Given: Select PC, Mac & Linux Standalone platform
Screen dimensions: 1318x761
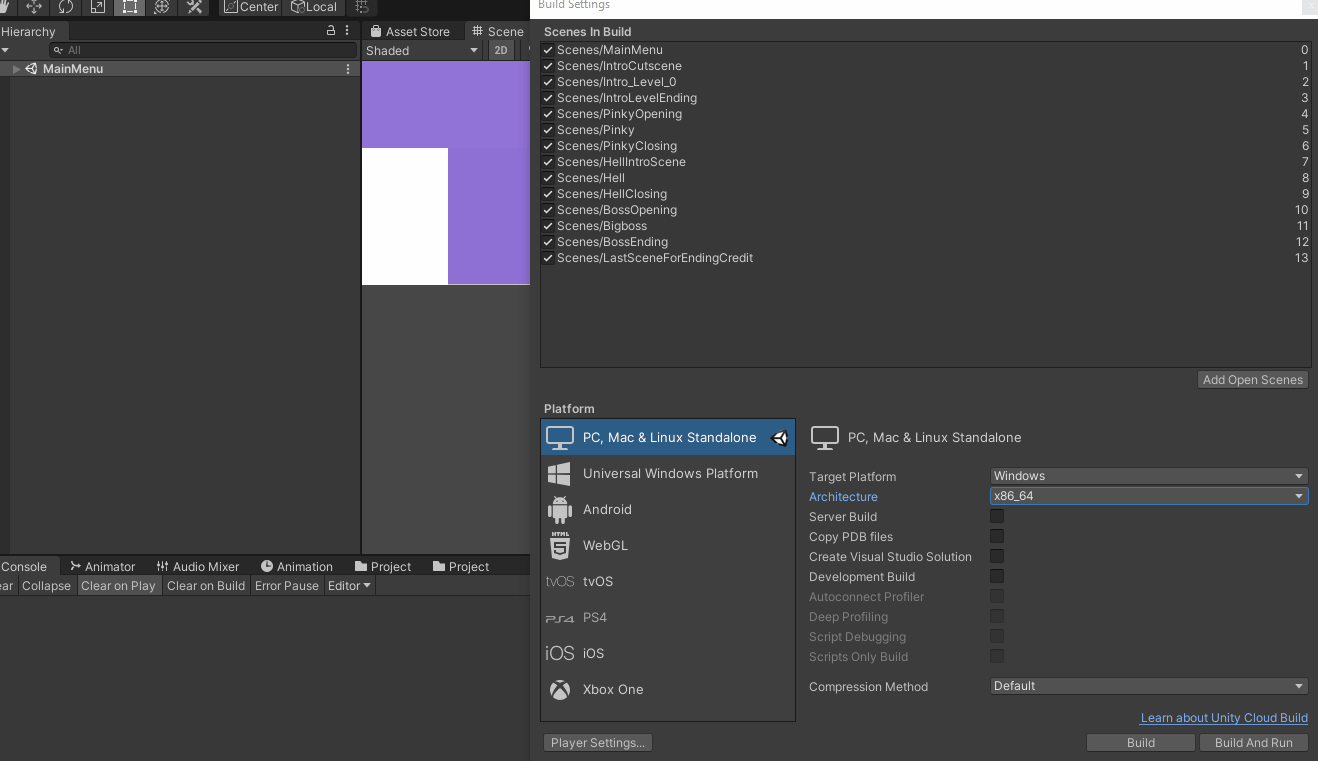Looking at the screenshot, I should pyautogui.click(x=668, y=438).
